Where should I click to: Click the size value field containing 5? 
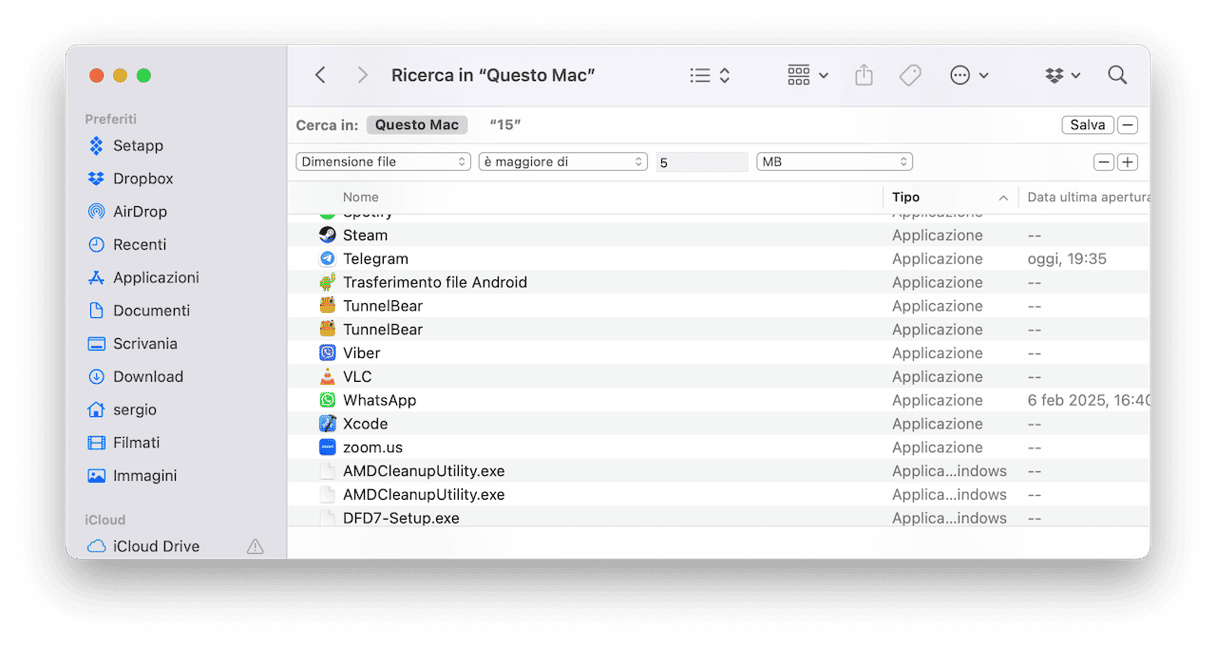point(702,162)
